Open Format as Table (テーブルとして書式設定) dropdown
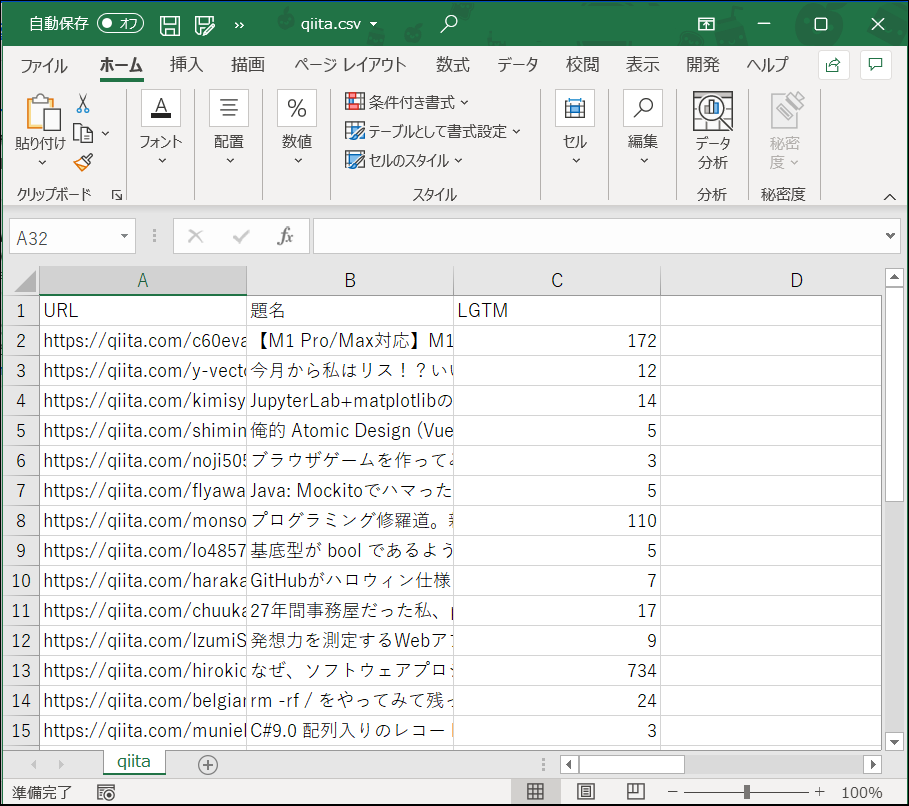The image size is (909, 806). [x=432, y=131]
